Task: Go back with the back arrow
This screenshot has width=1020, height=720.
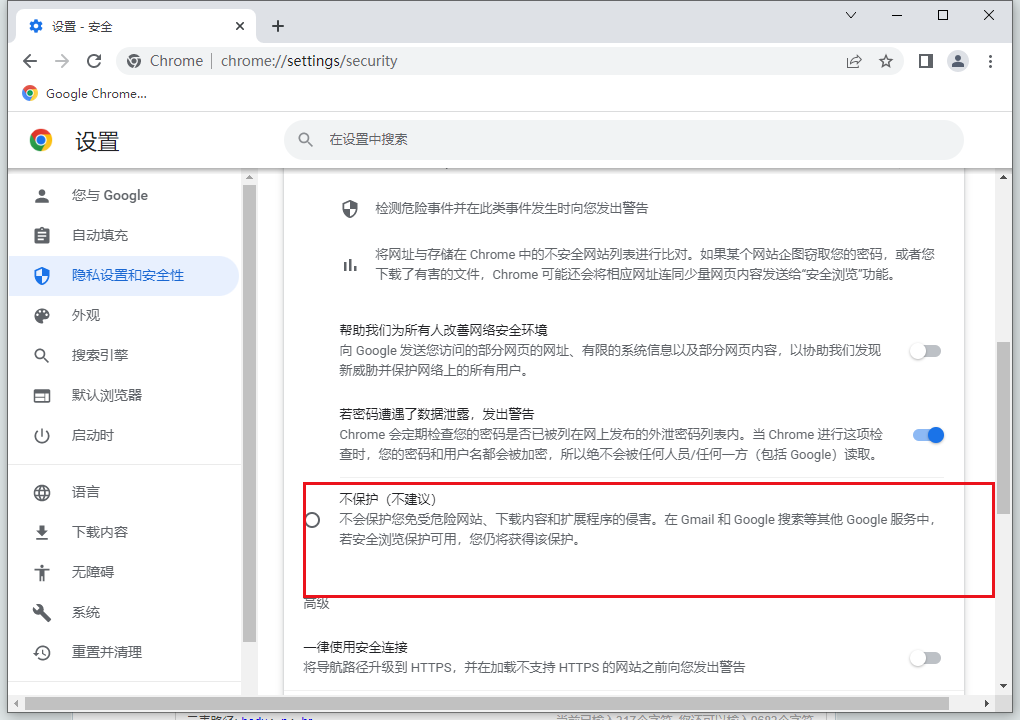Action: (30, 61)
